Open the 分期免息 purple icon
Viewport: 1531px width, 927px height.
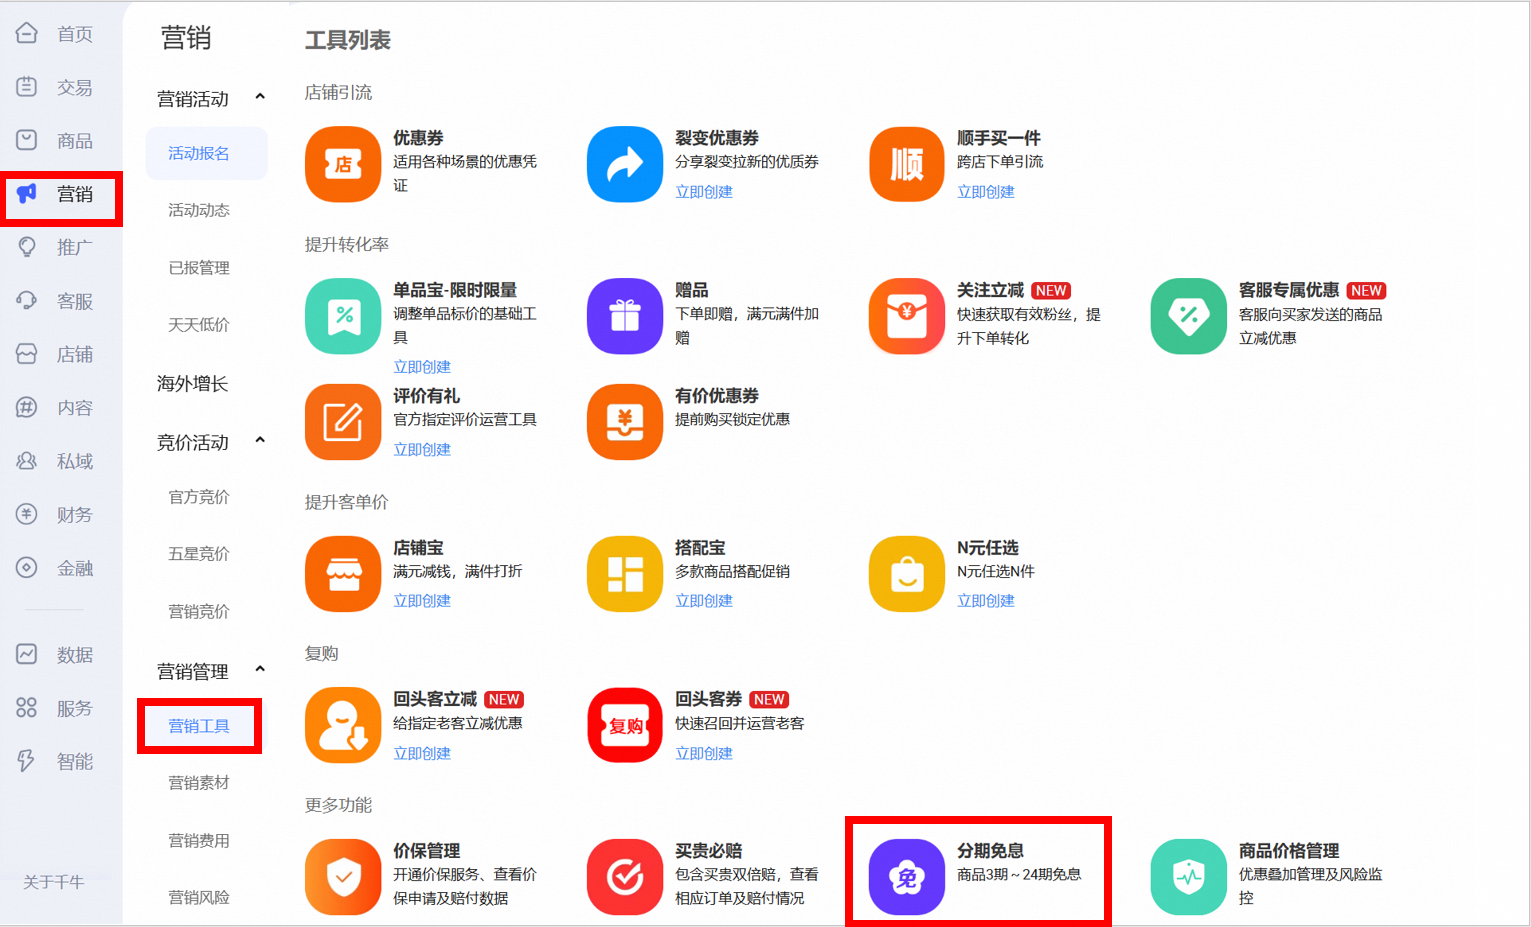click(907, 877)
